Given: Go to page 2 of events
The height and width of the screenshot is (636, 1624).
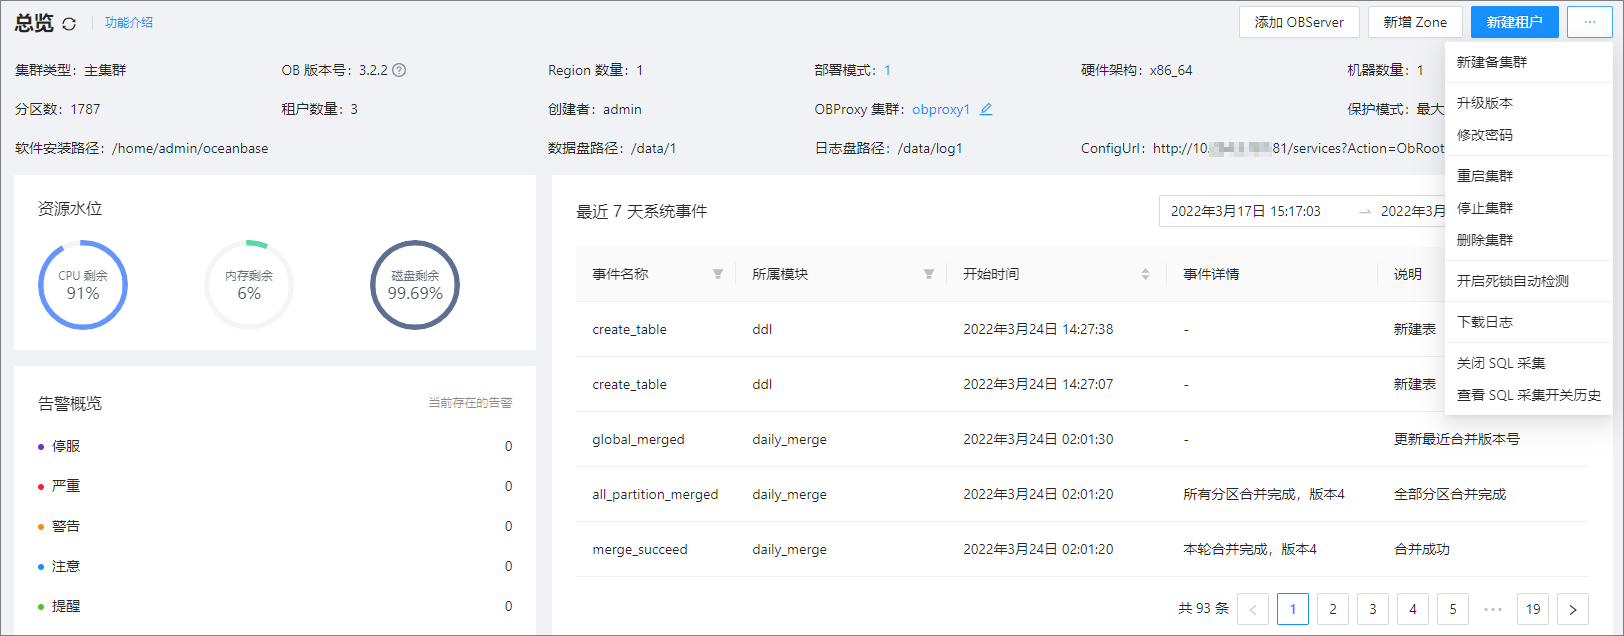Looking at the screenshot, I should coord(1333,609).
